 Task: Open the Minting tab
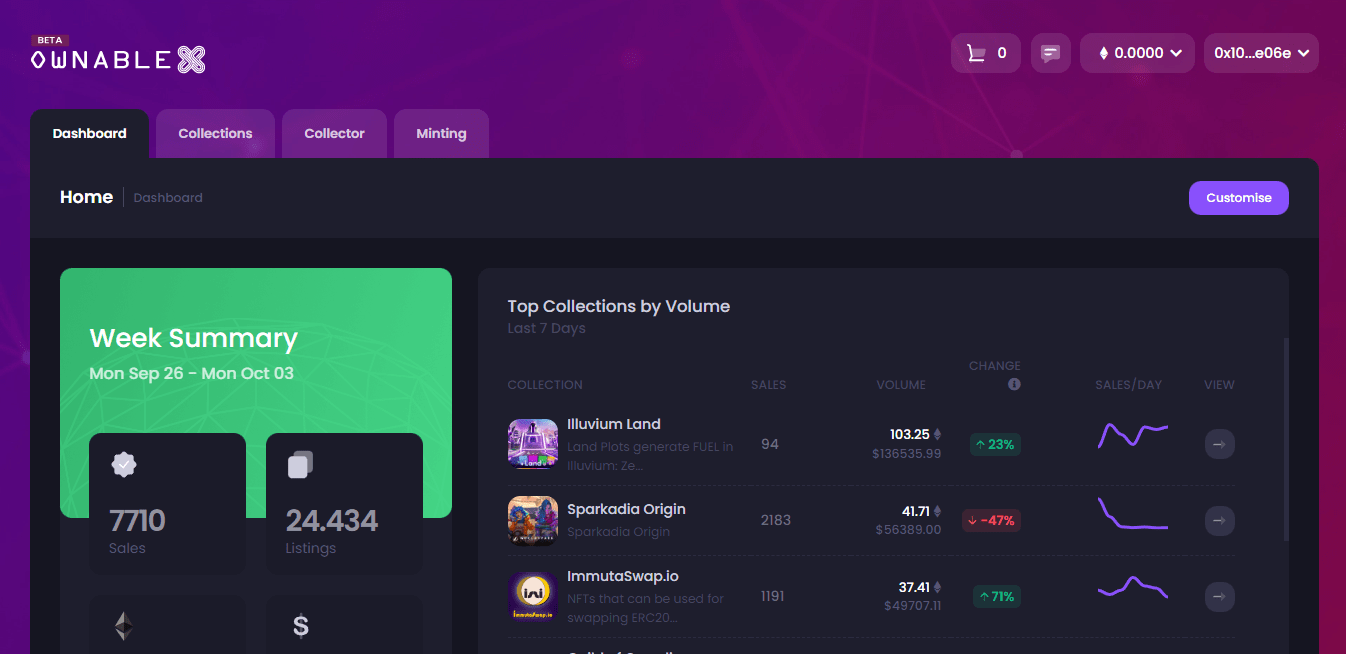[x=441, y=133]
